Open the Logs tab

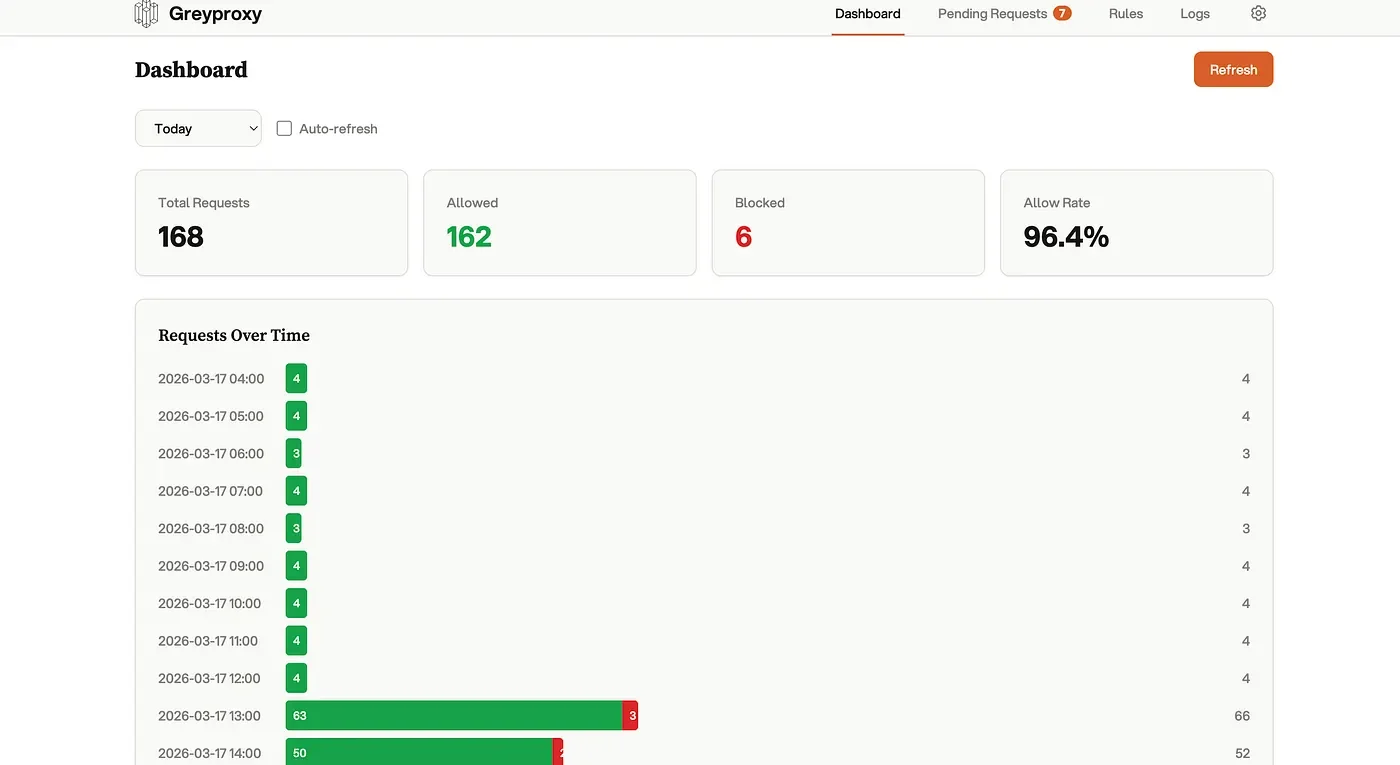click(x=1194, y=14)
